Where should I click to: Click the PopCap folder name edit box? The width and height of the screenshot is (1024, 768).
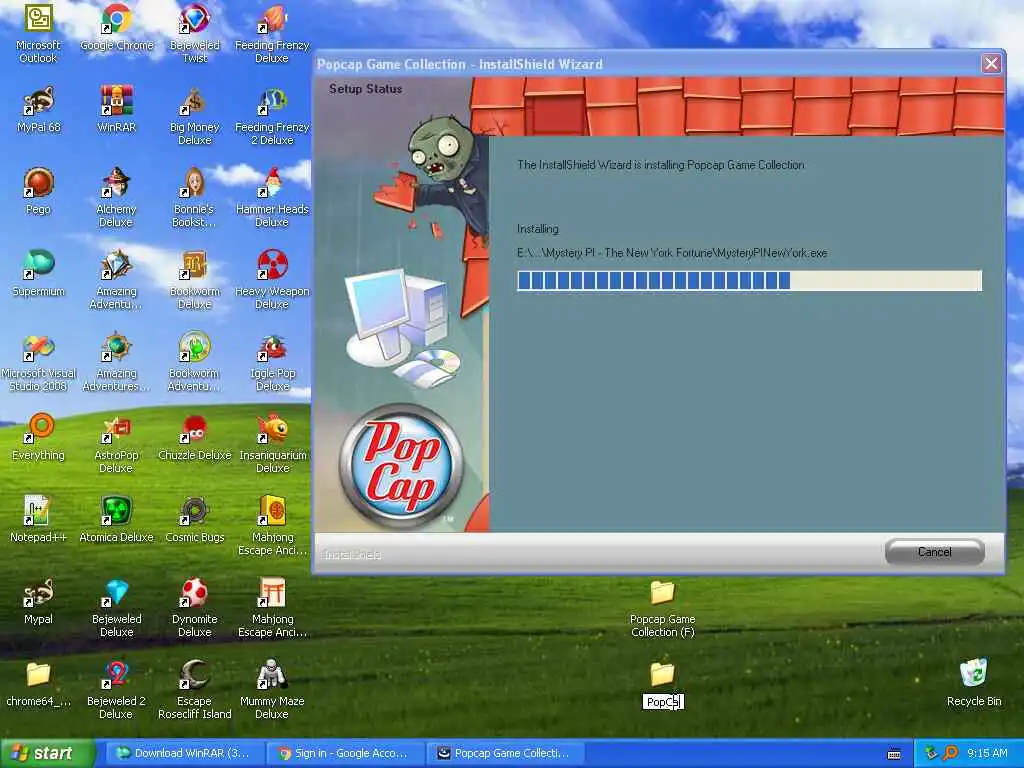pyautogui.click(x=663, y=702)
